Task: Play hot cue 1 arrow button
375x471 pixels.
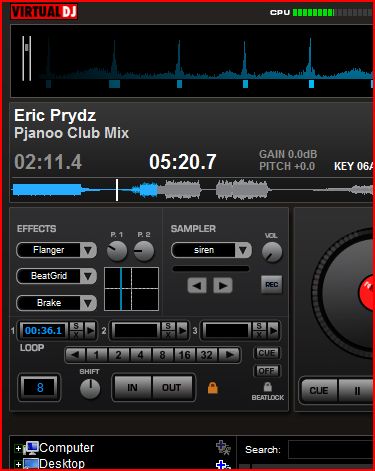Action: 90,330
